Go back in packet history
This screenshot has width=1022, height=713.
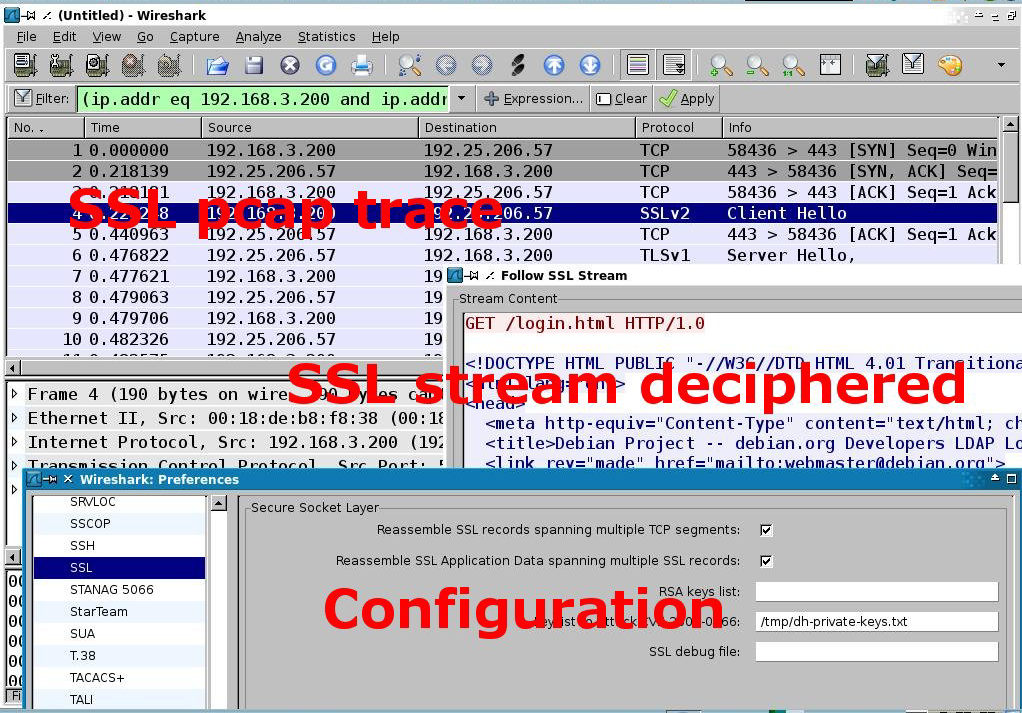click(x=446, y=65)
